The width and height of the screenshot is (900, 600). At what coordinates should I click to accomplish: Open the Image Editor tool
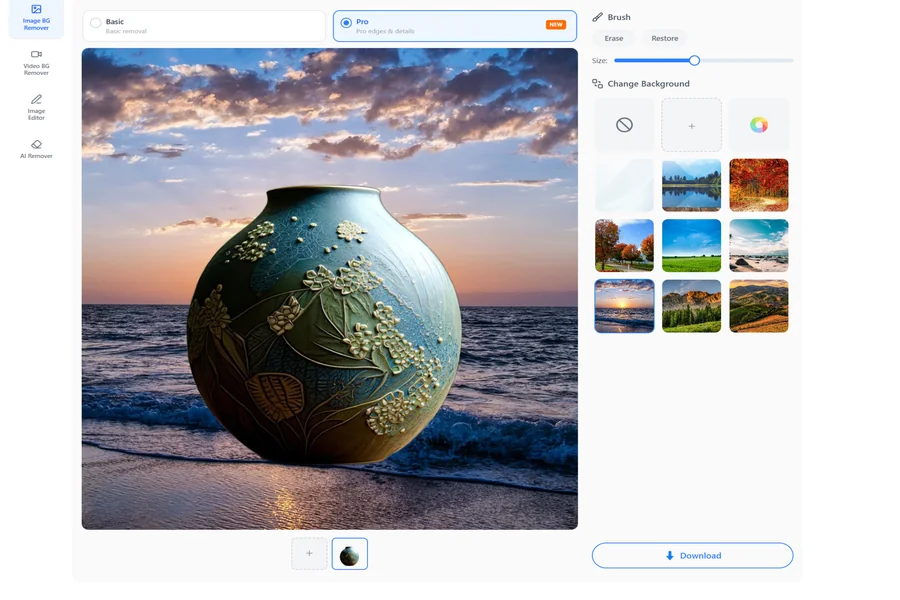point(36,107)
